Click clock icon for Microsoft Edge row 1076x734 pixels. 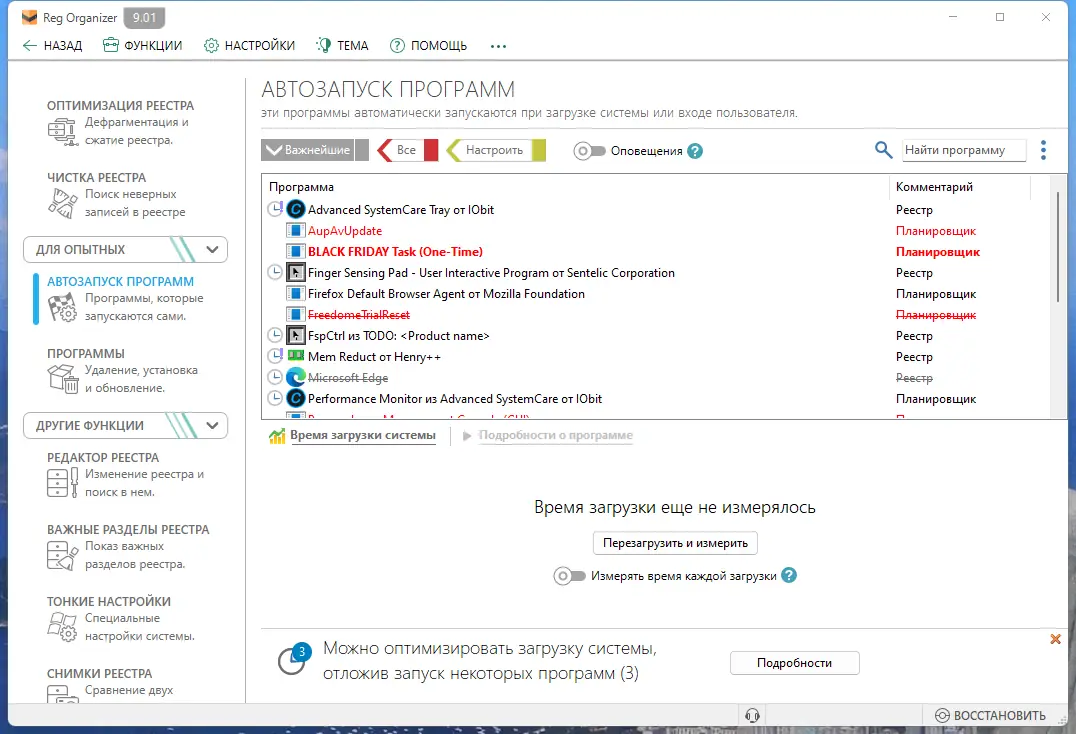275,377
